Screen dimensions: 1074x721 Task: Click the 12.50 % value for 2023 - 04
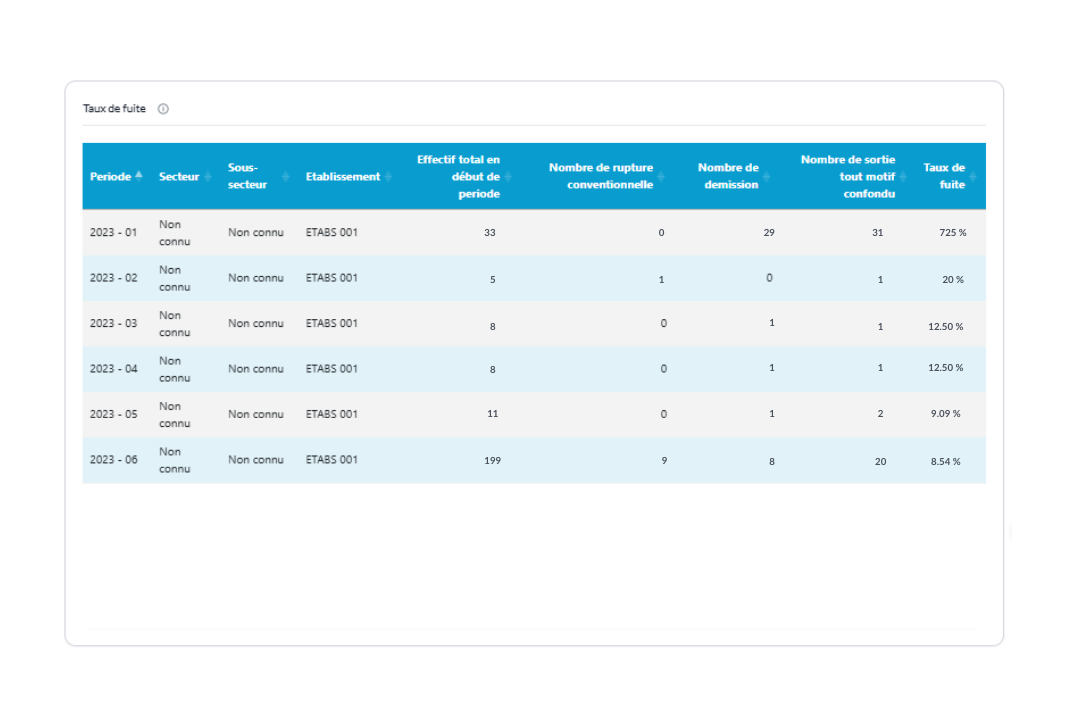point(944,367)
